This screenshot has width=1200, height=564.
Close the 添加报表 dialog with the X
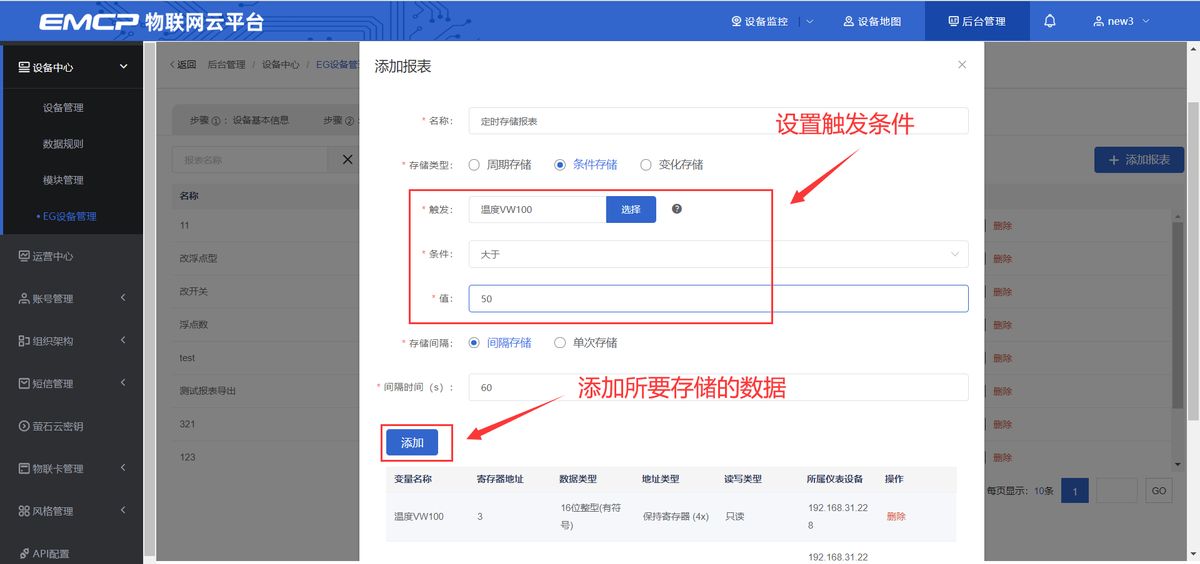tap(962, 65)
